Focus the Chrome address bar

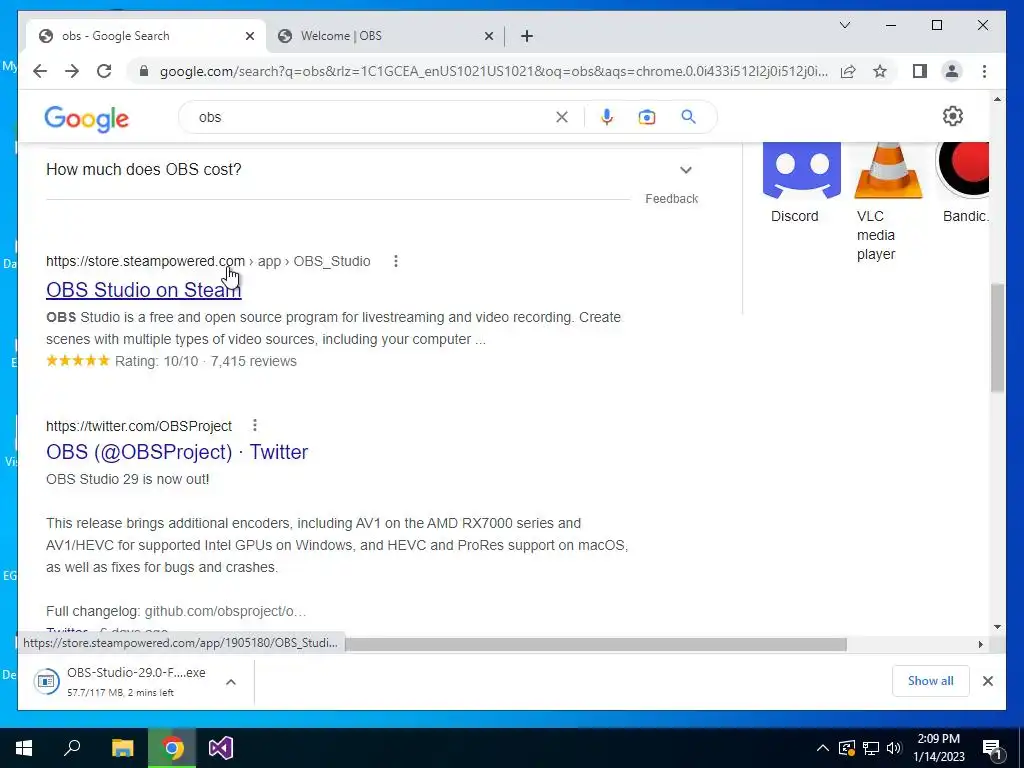coord(493,71)
